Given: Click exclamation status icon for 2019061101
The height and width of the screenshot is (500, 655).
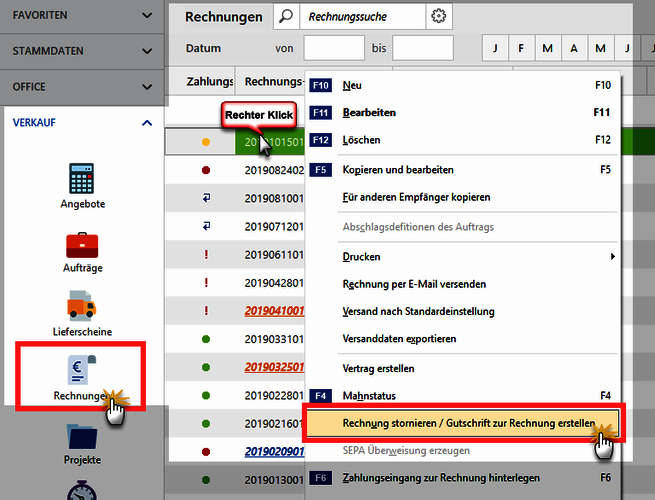Looking at the screenshot, I should coord(206,254).
